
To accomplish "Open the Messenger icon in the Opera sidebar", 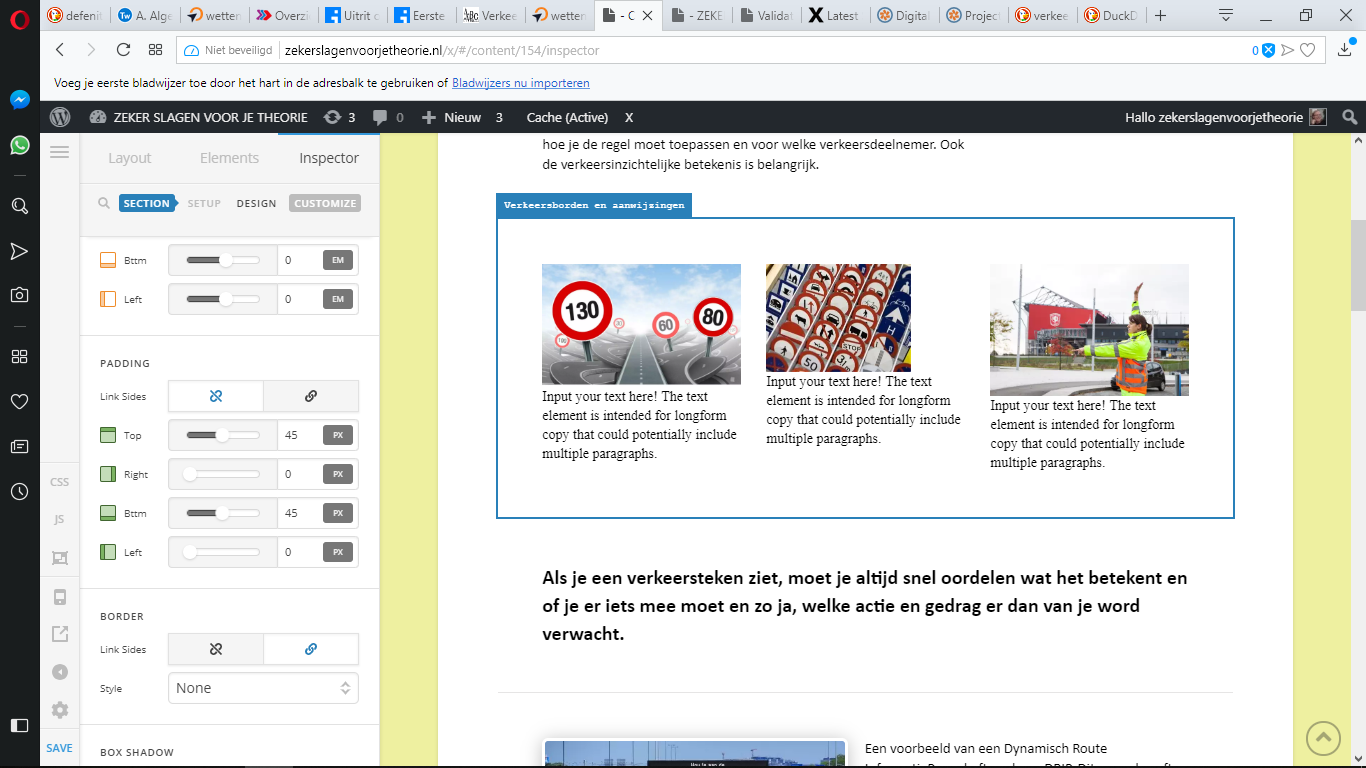I will (x=19, y=100).
